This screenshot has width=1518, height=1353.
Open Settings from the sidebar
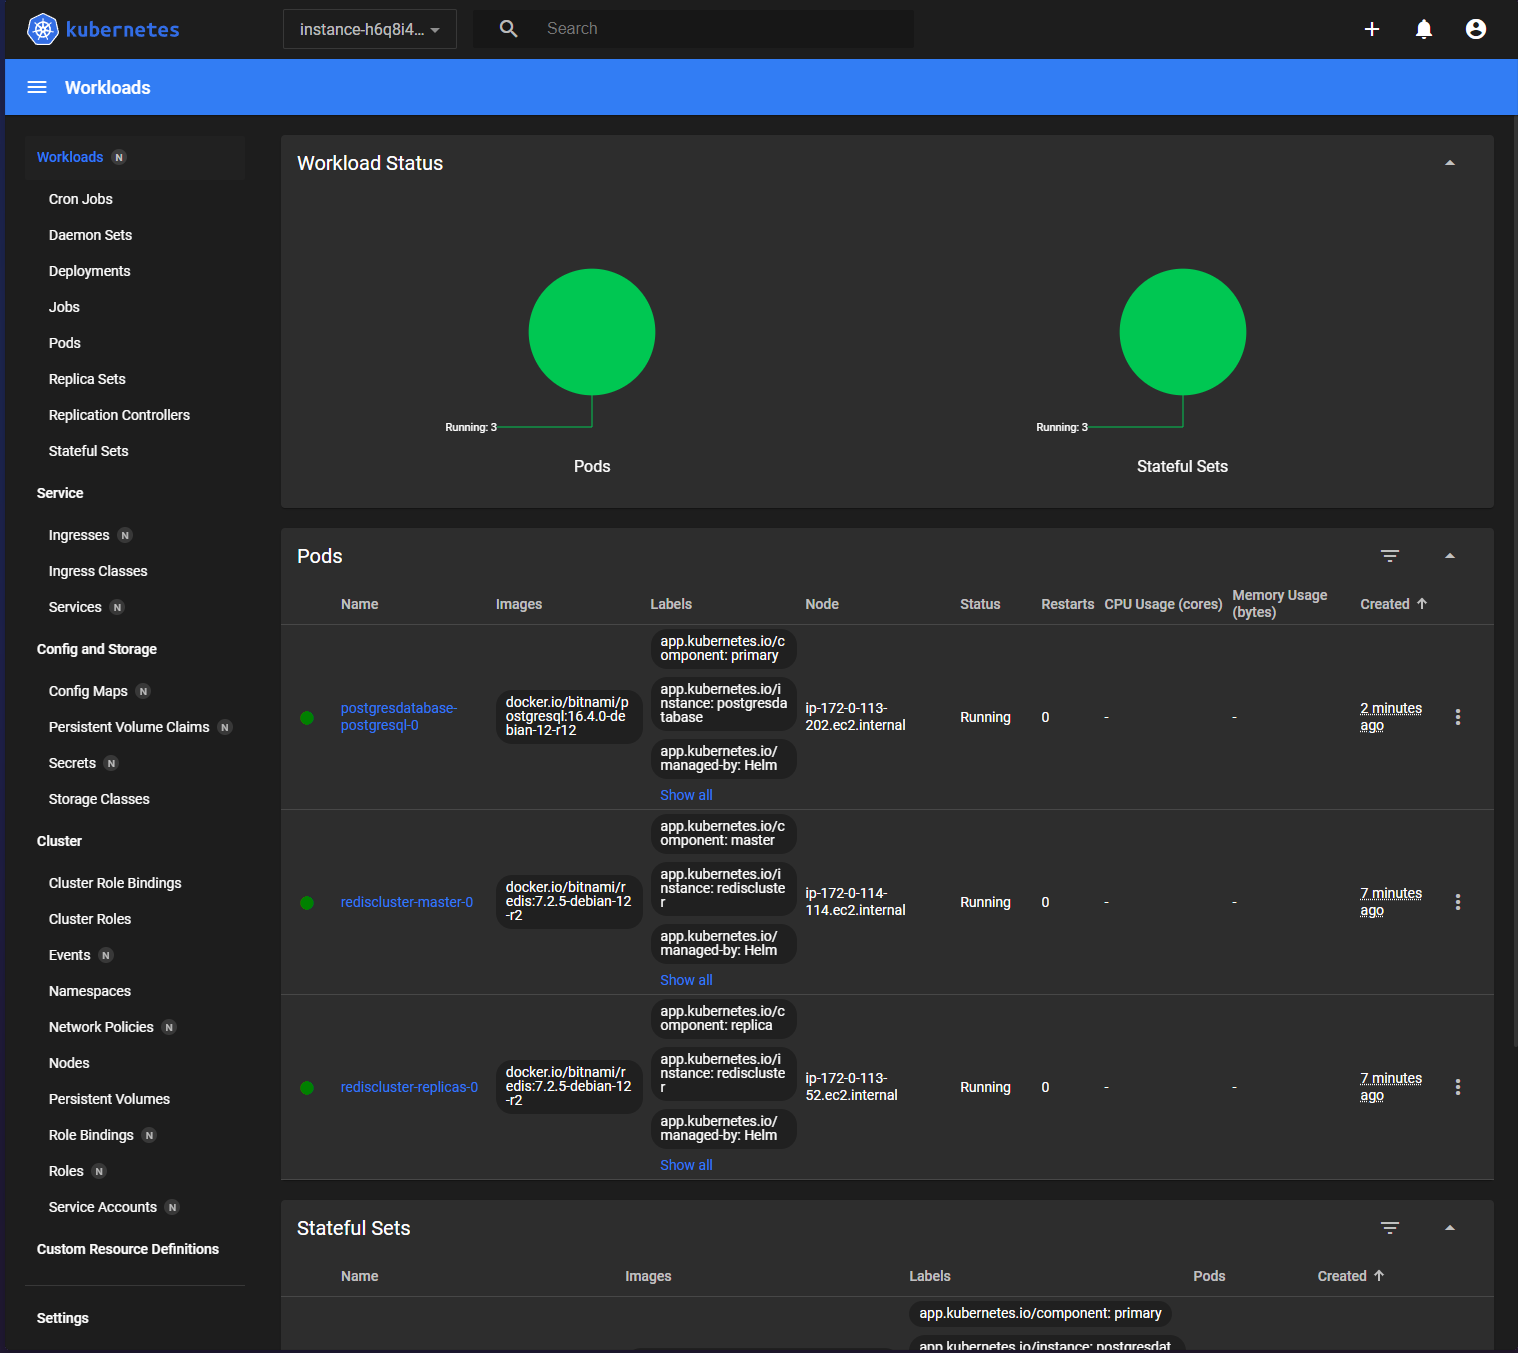coord(62,1317)
